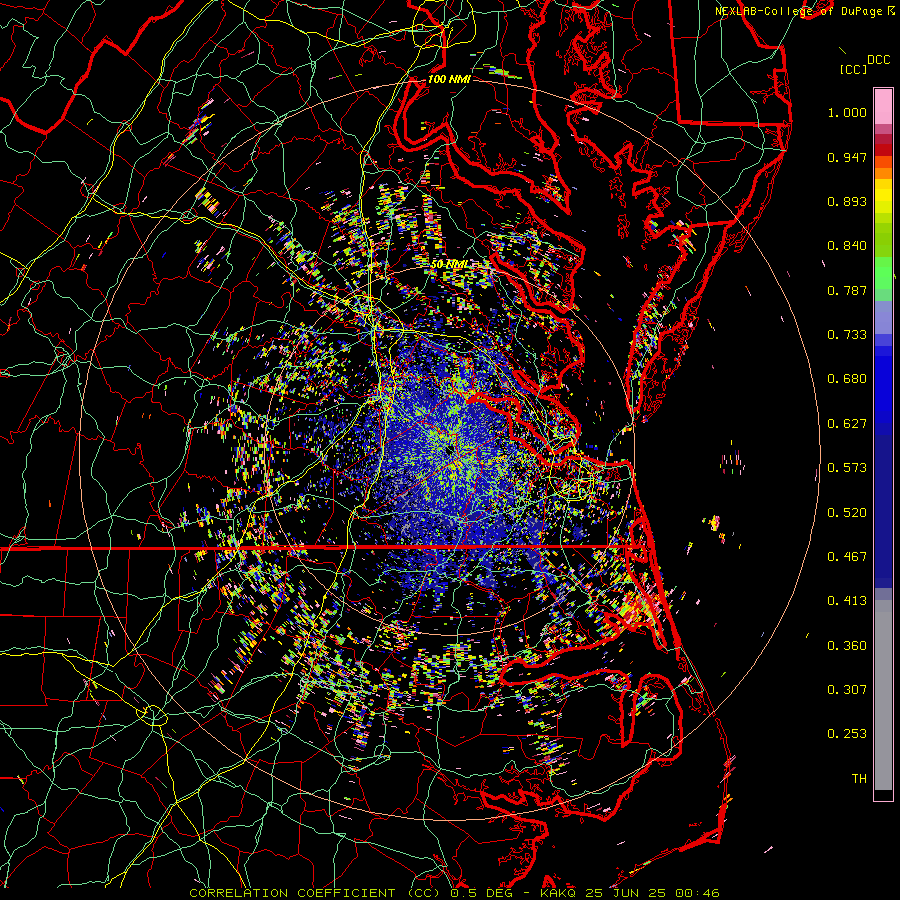Image resolution: width=900 pixels, height=900 pixels.
Task: Click the gray color band in the legend
Action: click(x=883, y=695)
